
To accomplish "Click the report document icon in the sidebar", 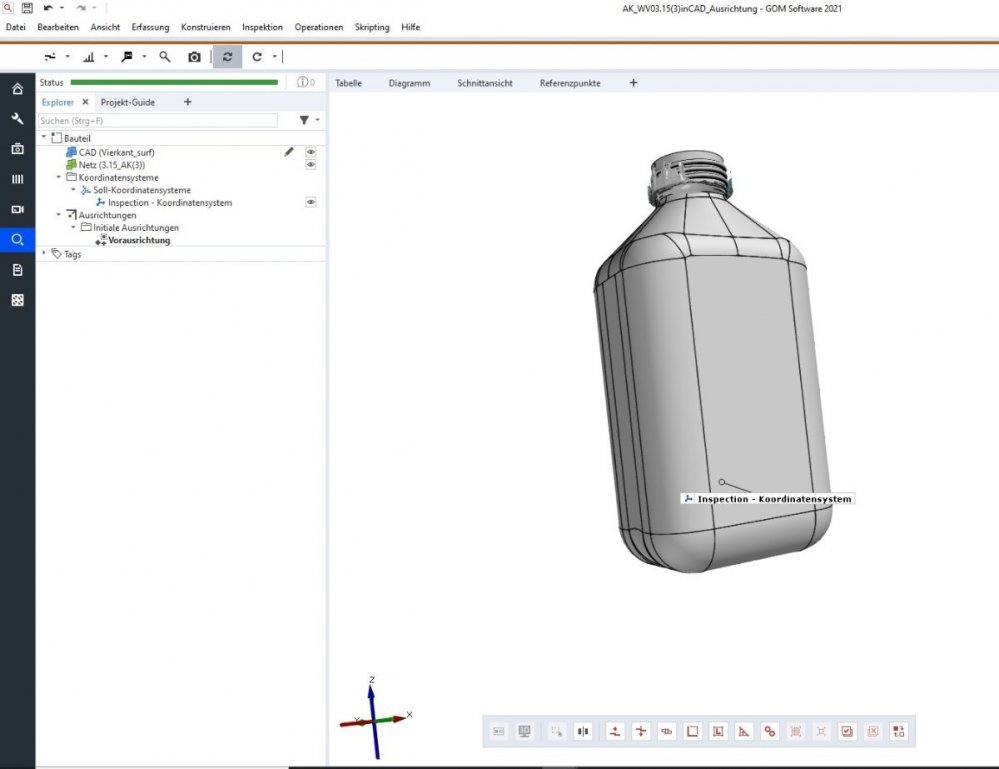I will pyautogui.click(x=17, y=270).
